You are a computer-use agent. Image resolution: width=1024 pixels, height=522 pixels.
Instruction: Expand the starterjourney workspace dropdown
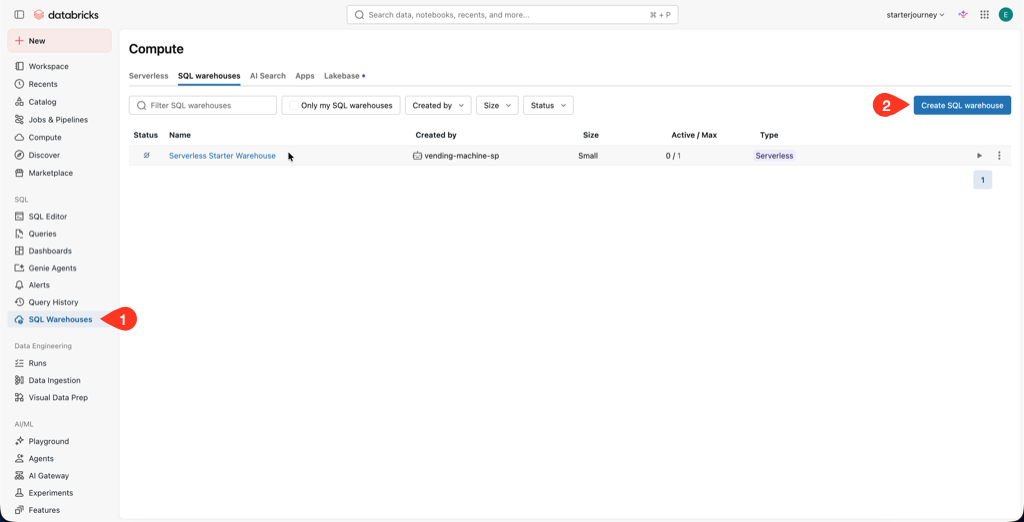tap(916, 14)
